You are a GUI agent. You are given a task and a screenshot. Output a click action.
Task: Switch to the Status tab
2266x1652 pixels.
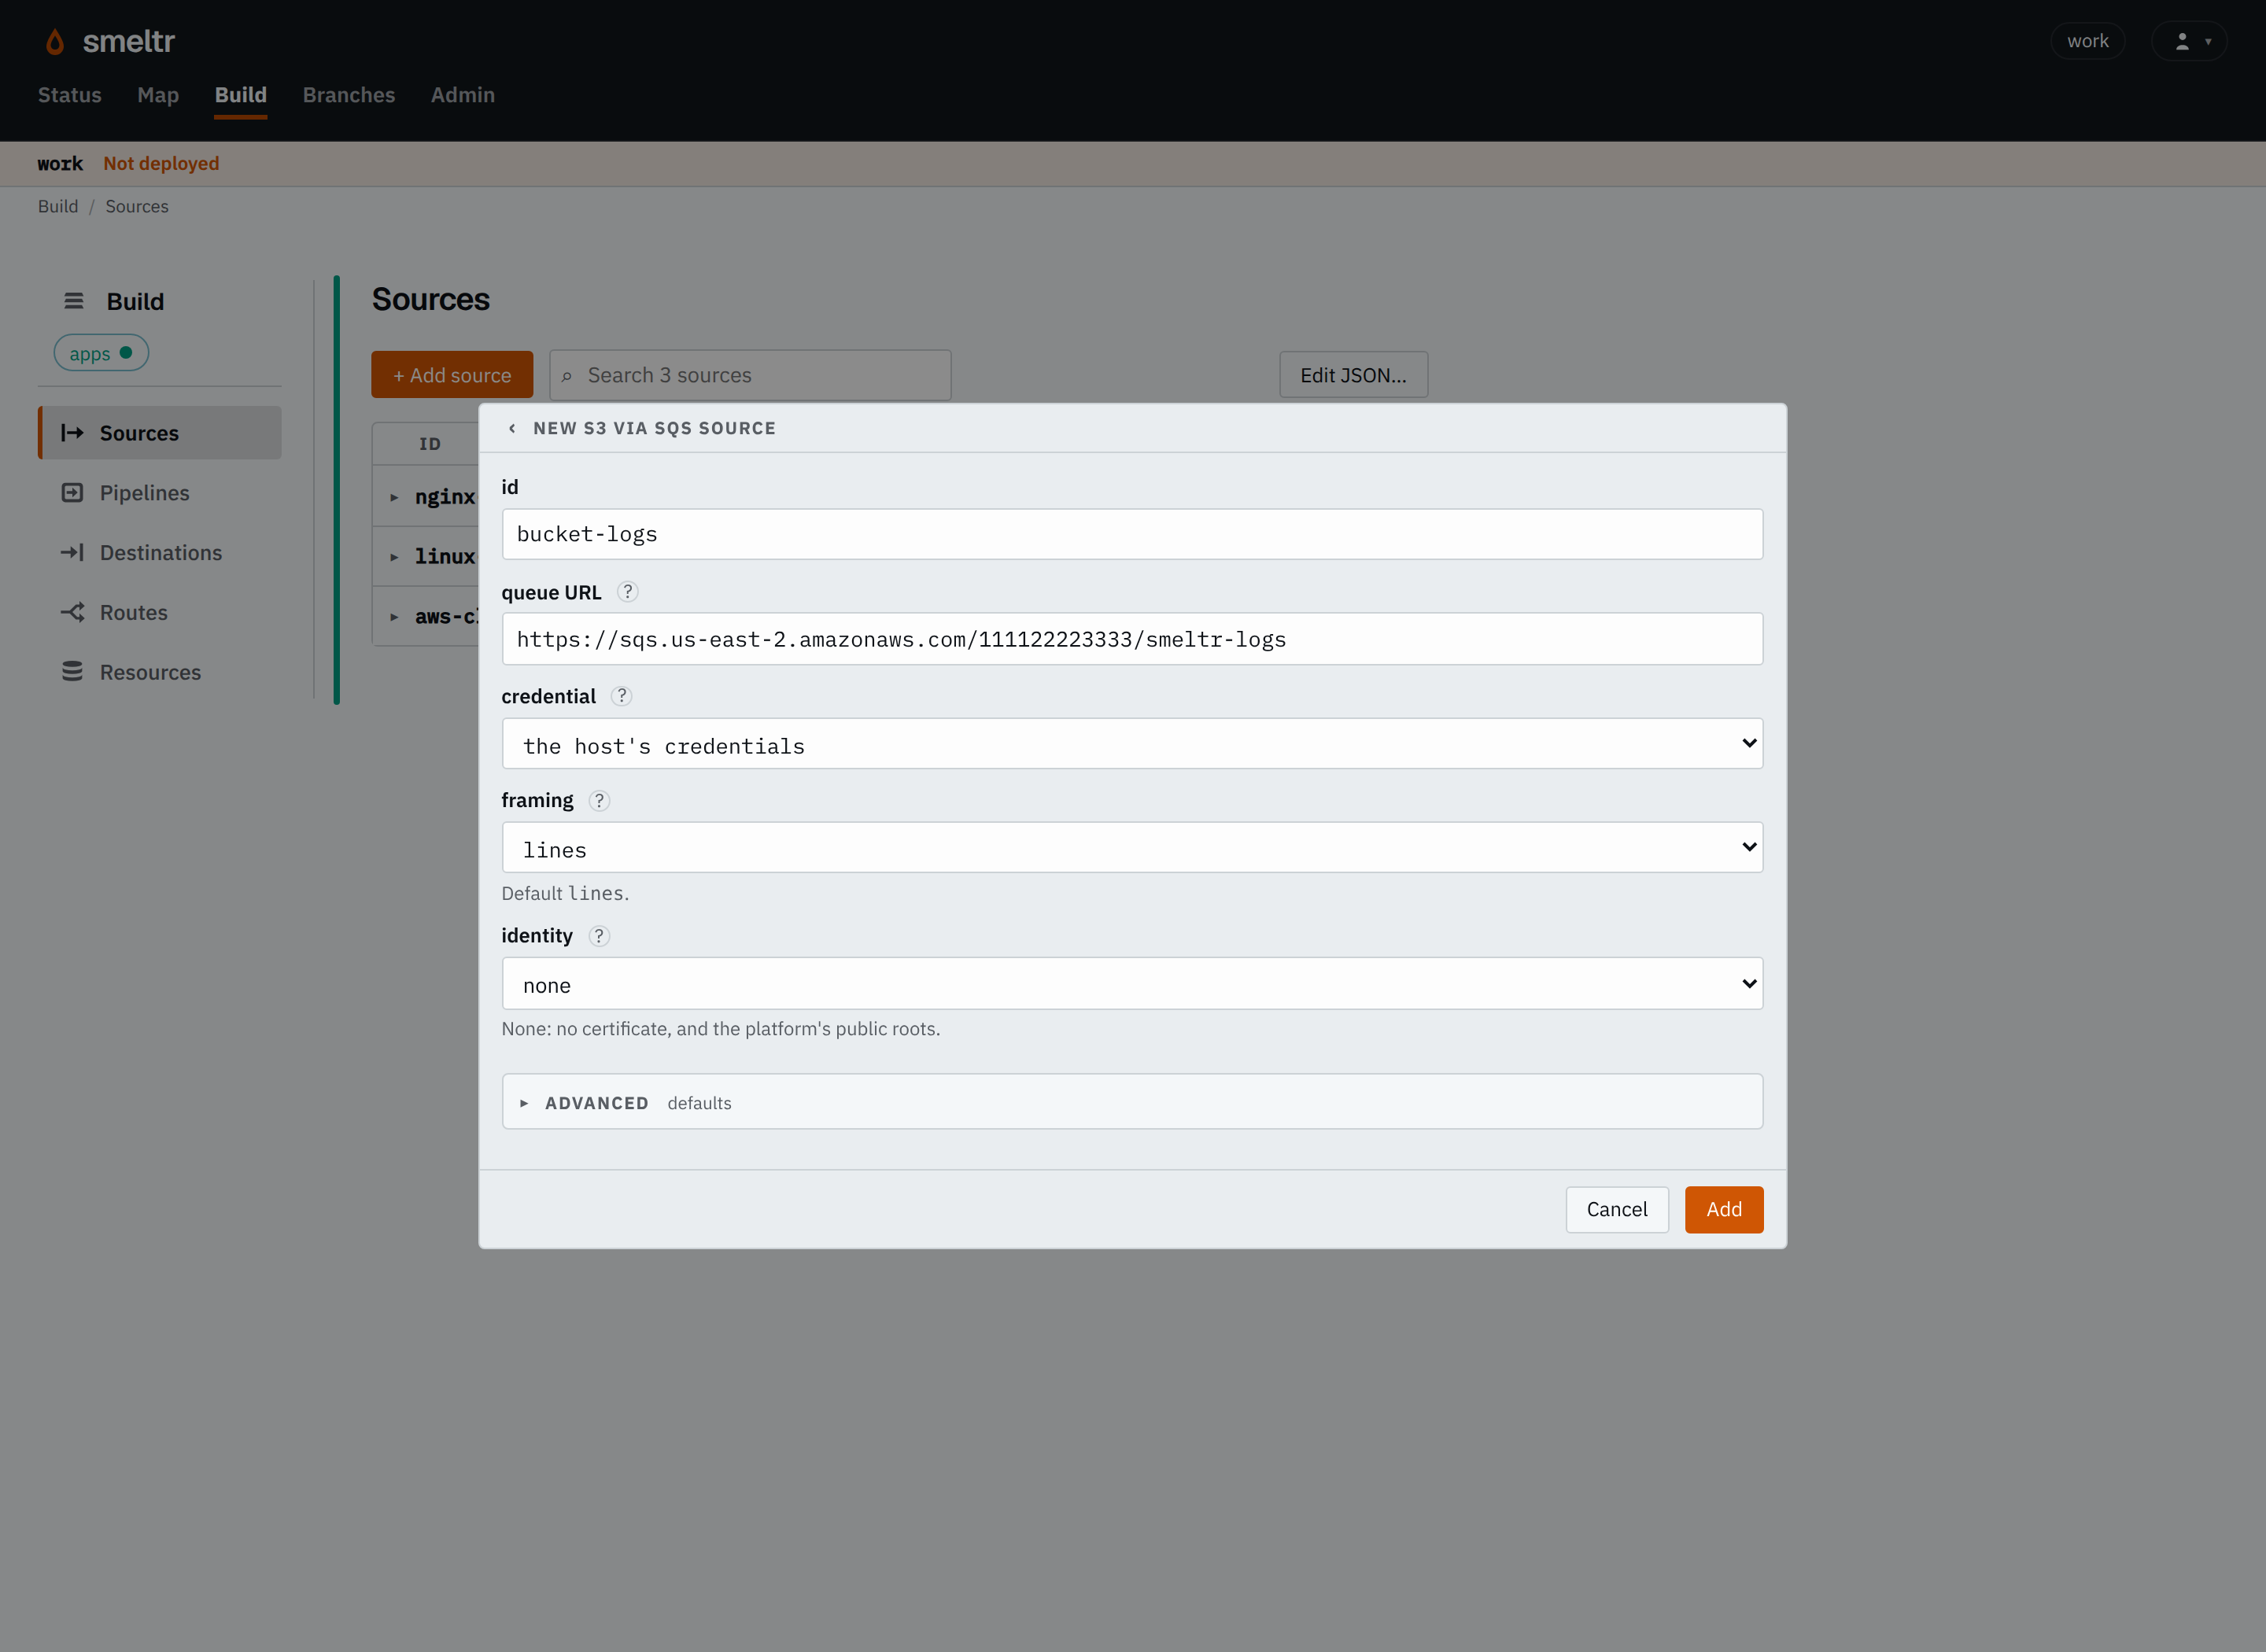pos(70,95)
